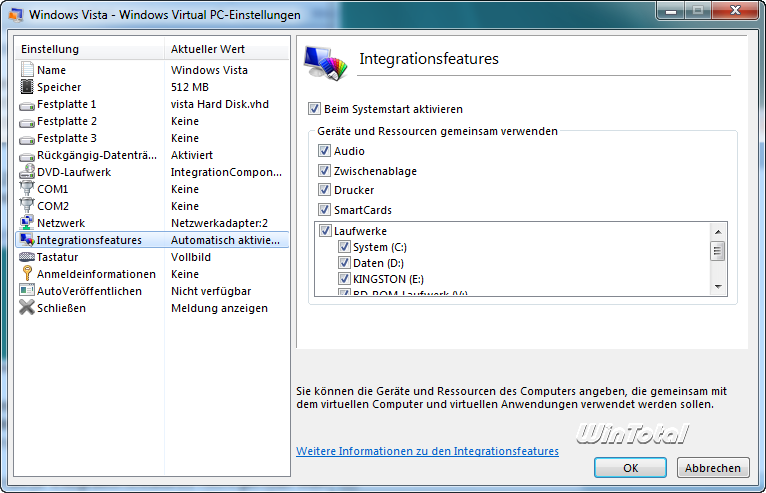Select the COM2 setting
The width and height of the screenshot is (766, 493).
click(152, 206)
